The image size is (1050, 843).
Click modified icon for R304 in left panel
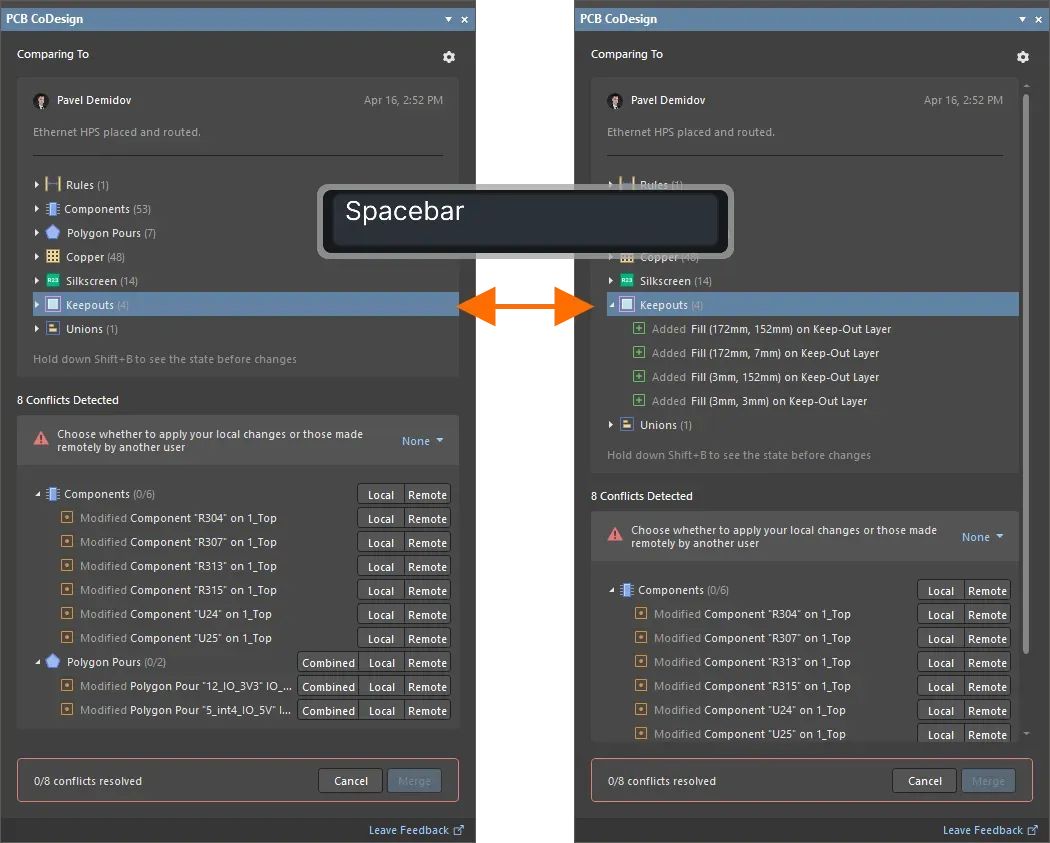coord(66,517)
